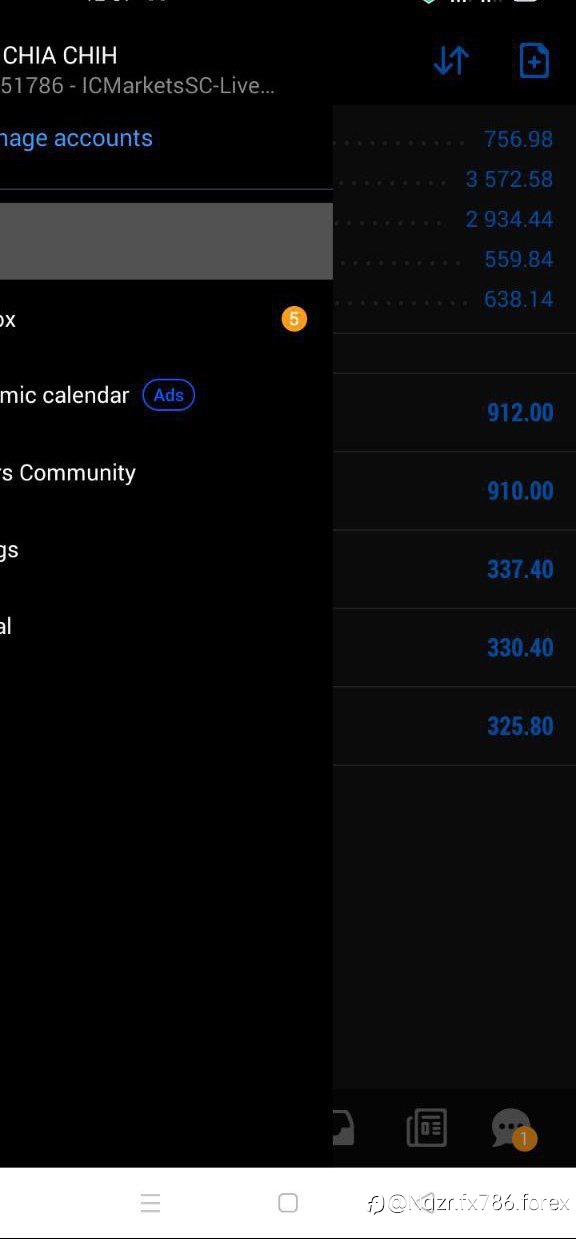
Task: Open the Mailbox menu item
Action: click(x=166, y=319)
